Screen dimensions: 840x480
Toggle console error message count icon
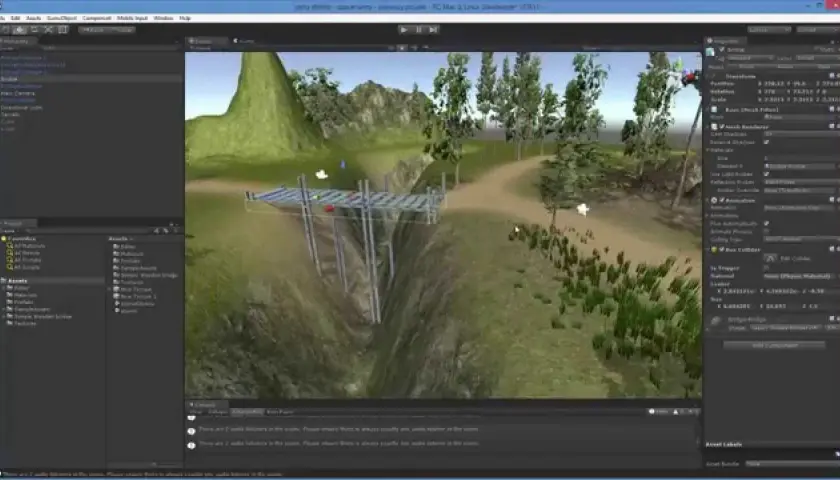point(693,411)
